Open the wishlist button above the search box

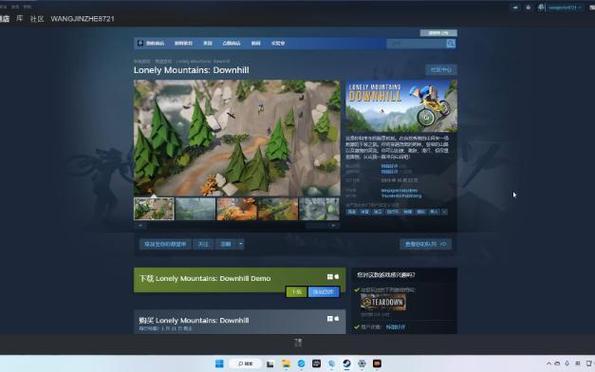point(438,33)
